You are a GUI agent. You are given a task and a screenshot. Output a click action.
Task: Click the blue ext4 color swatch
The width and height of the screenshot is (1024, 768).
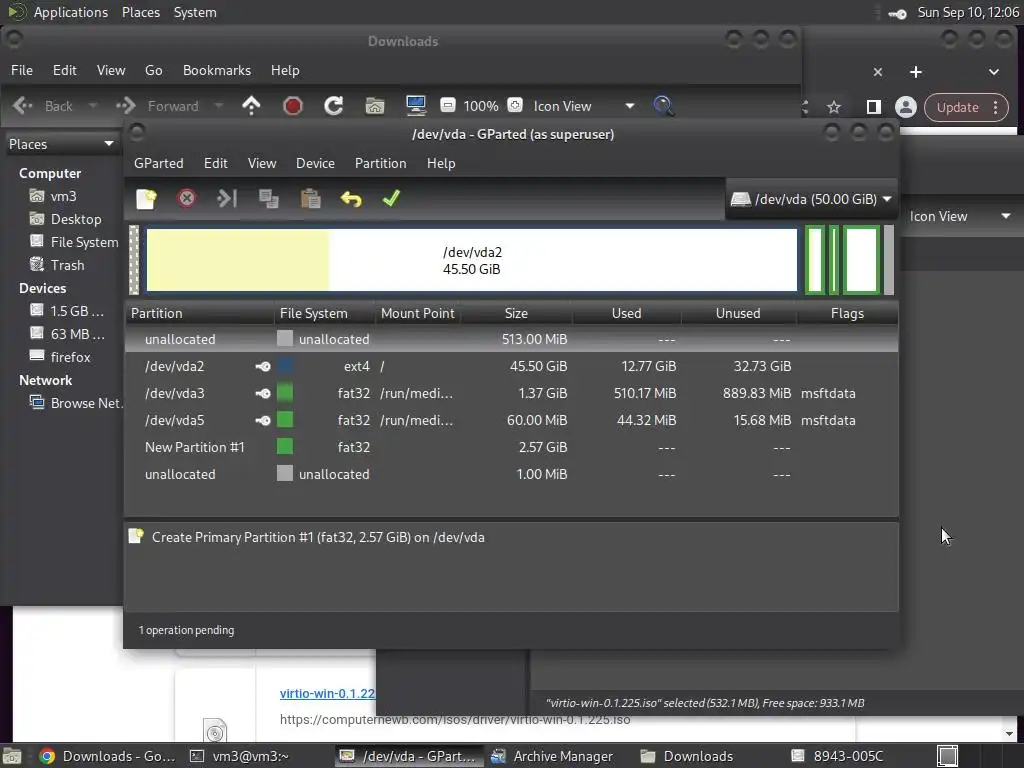[285, 366]
